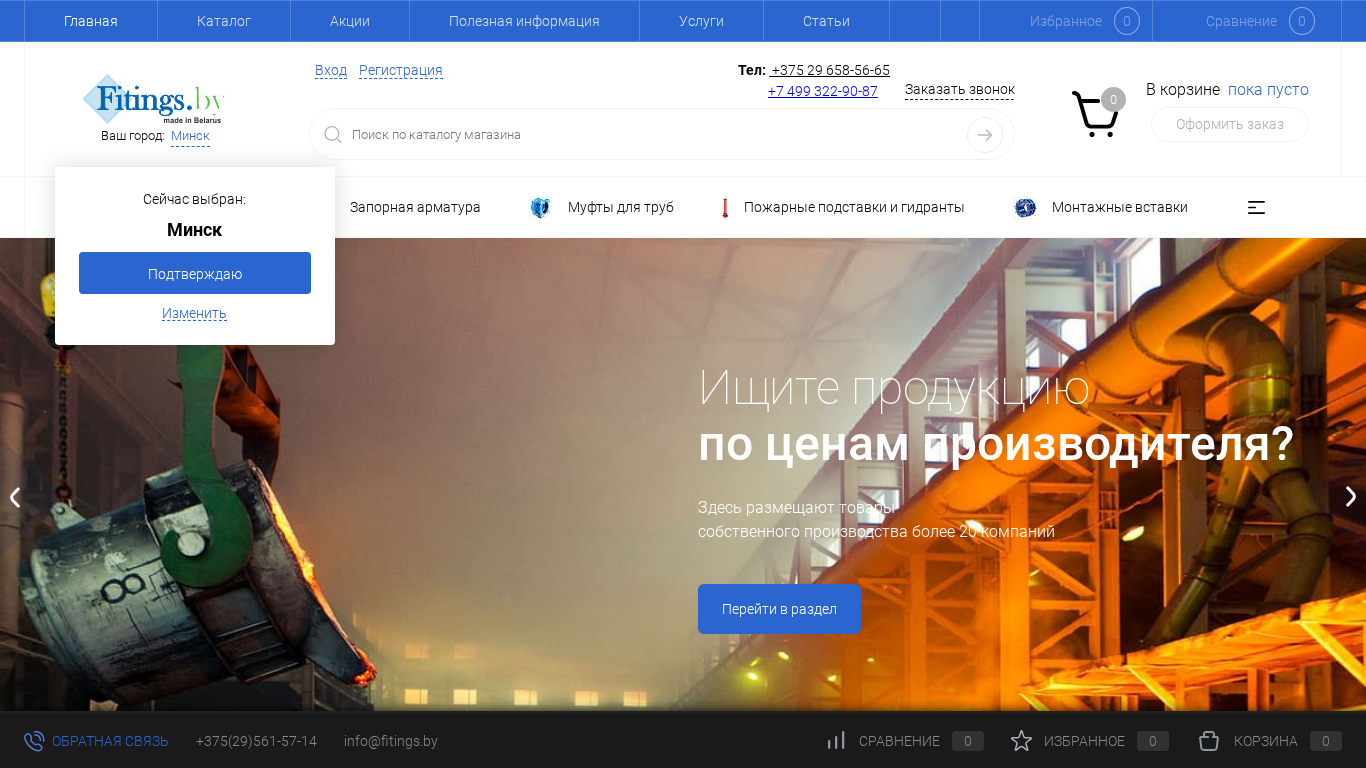
Task: Click the feedback phone icon
Action: (x=34, y=741)
